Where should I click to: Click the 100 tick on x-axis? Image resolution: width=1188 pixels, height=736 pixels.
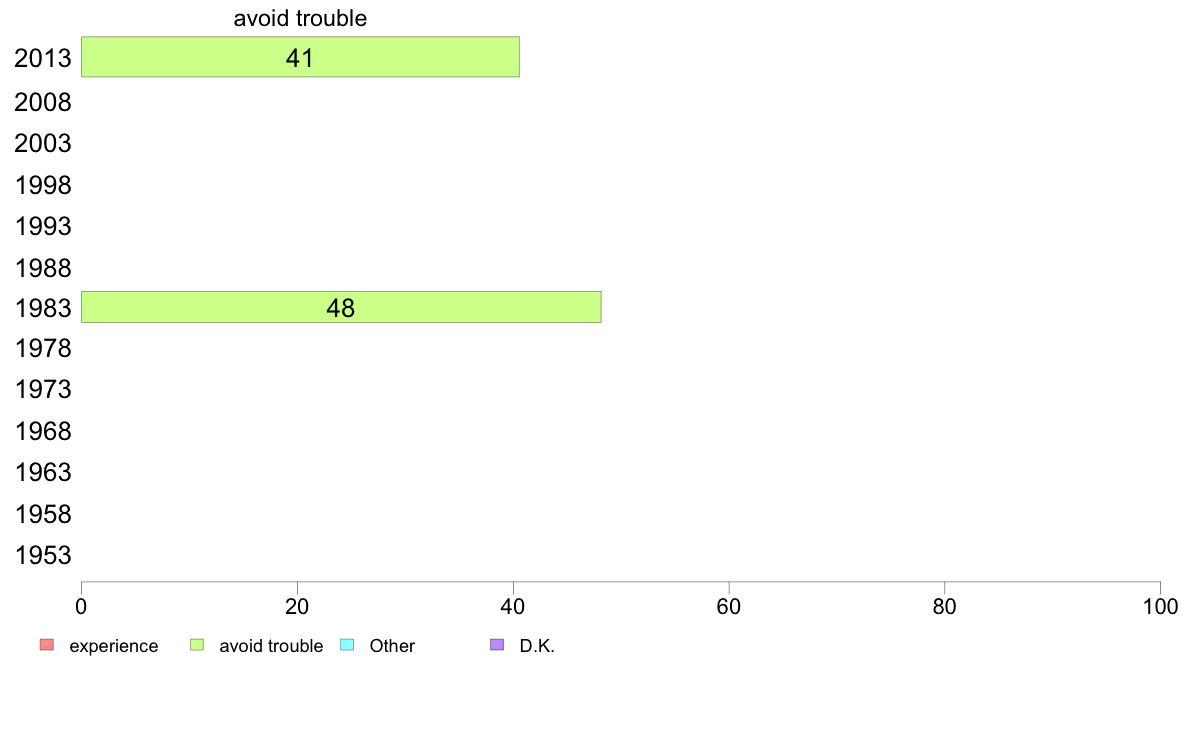[1160, 606]
